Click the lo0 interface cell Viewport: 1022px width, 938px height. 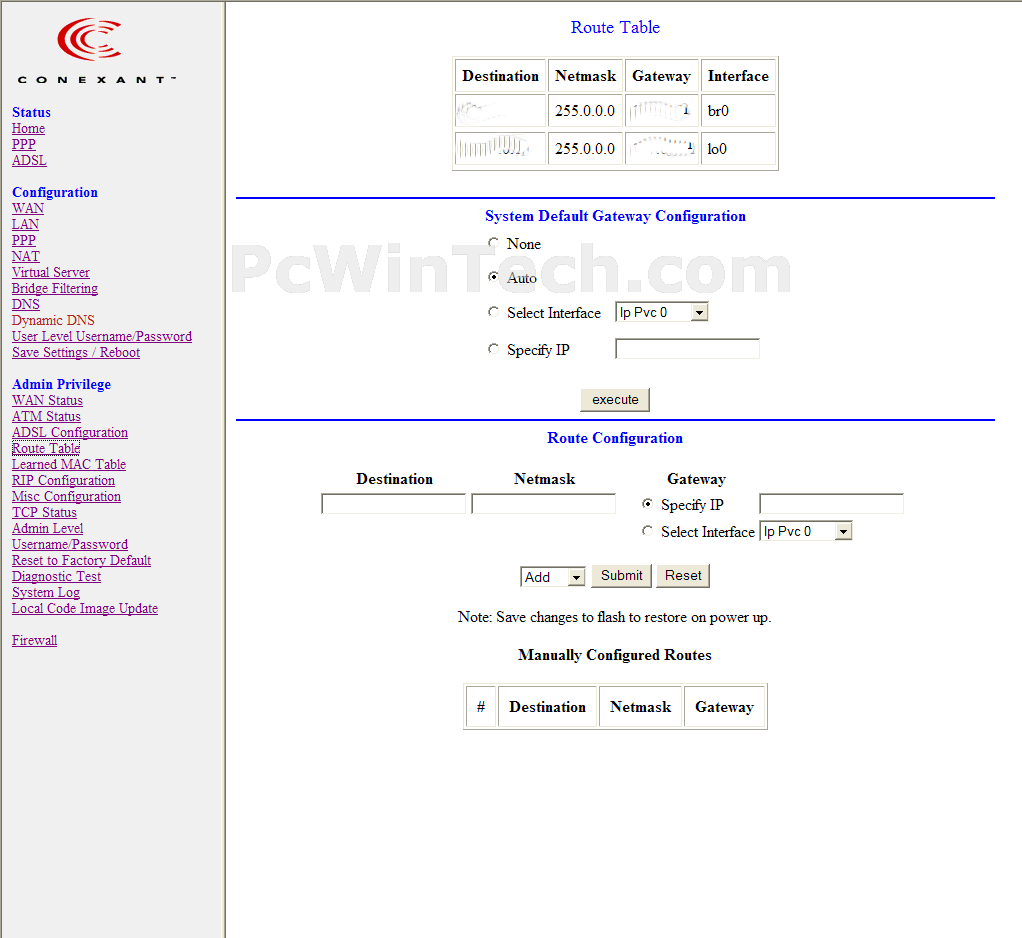[738, 149]
